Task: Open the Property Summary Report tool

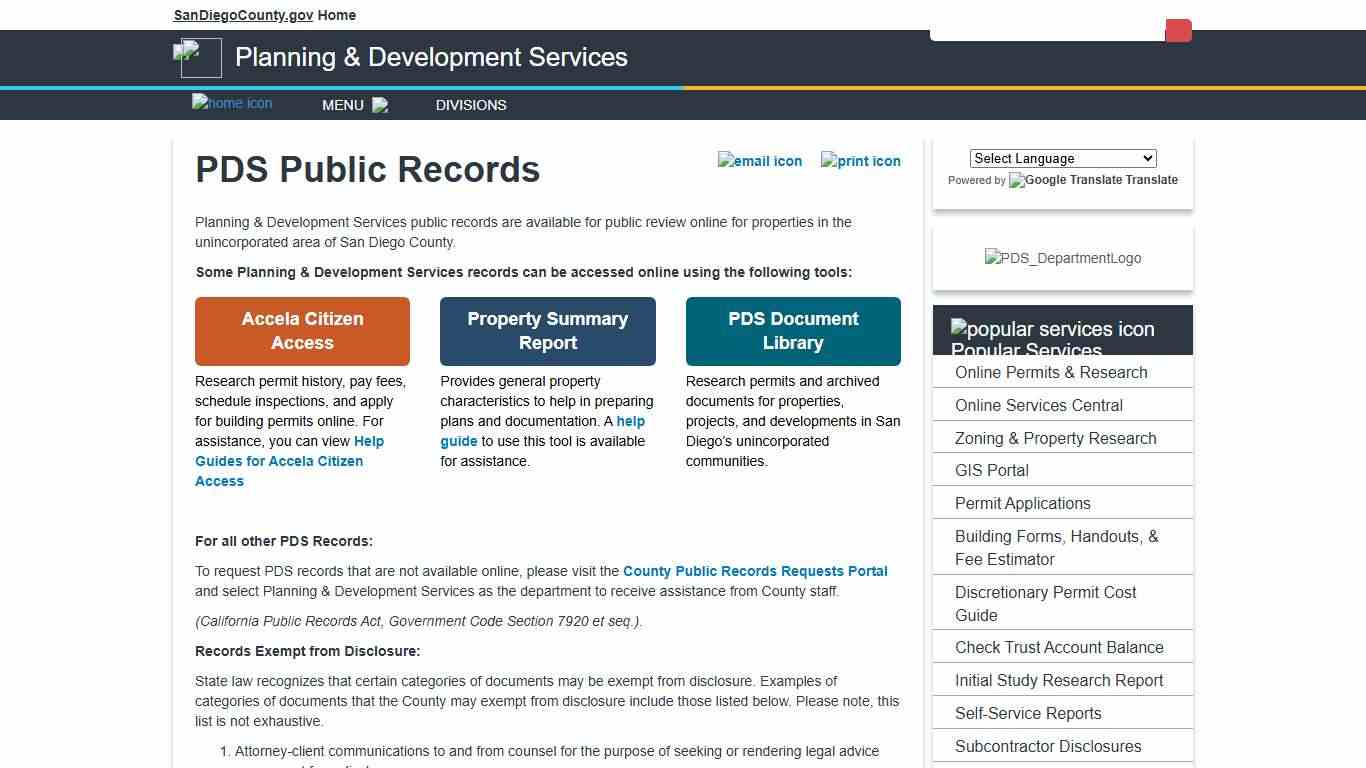Action: pos(547,331)
